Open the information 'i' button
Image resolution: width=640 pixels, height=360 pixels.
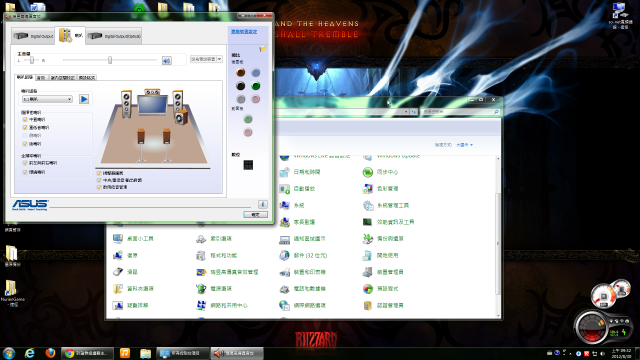(x=263, y=204)
